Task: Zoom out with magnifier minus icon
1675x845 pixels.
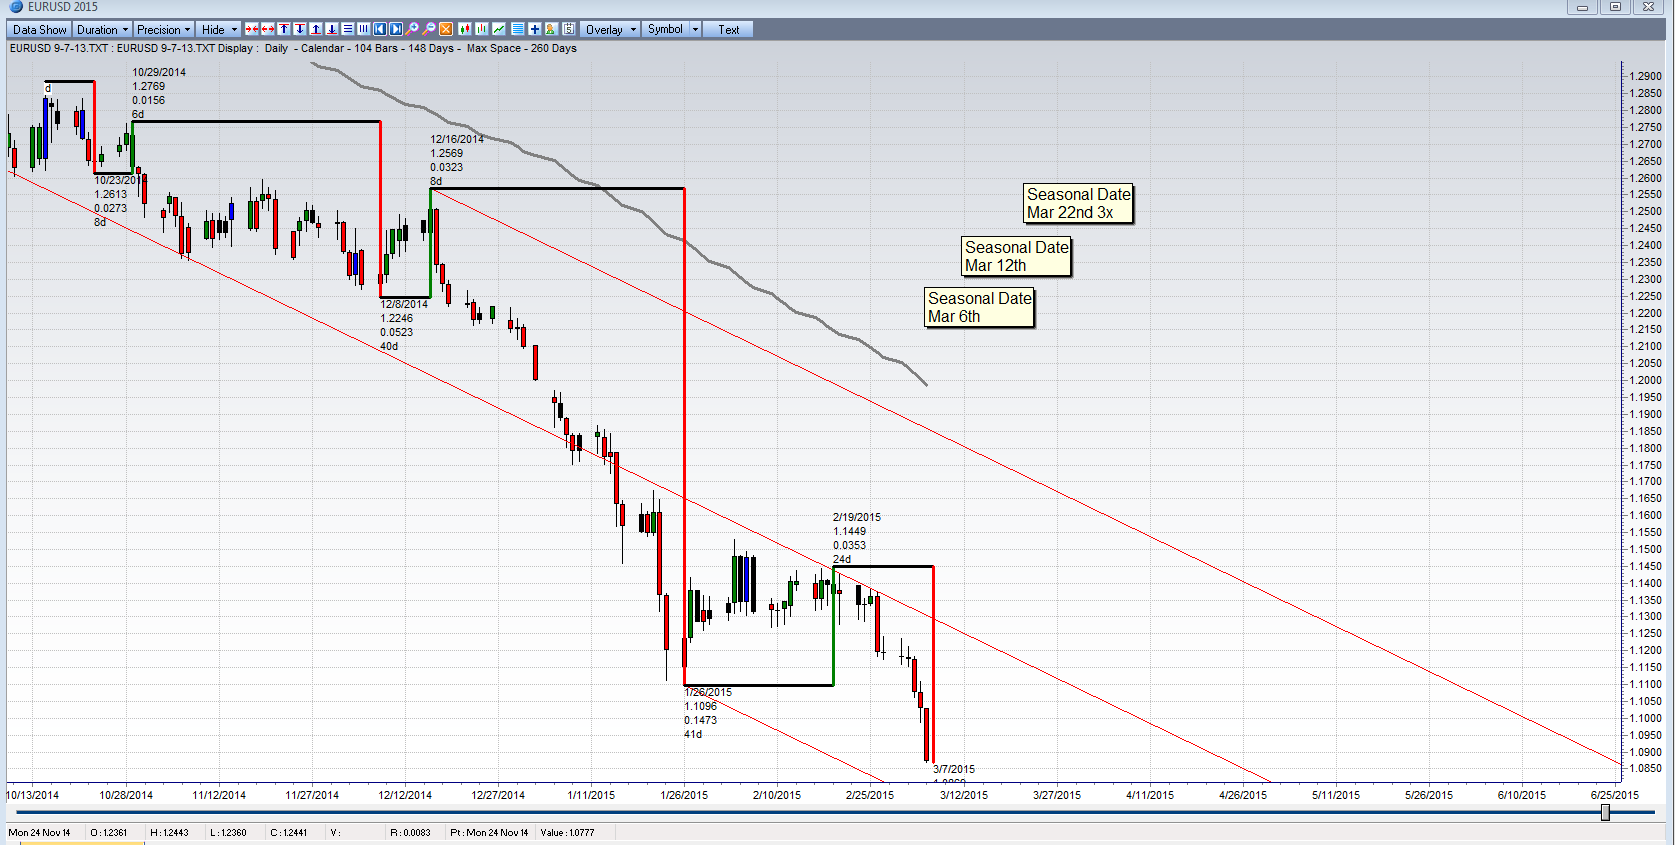Action: 429,29
